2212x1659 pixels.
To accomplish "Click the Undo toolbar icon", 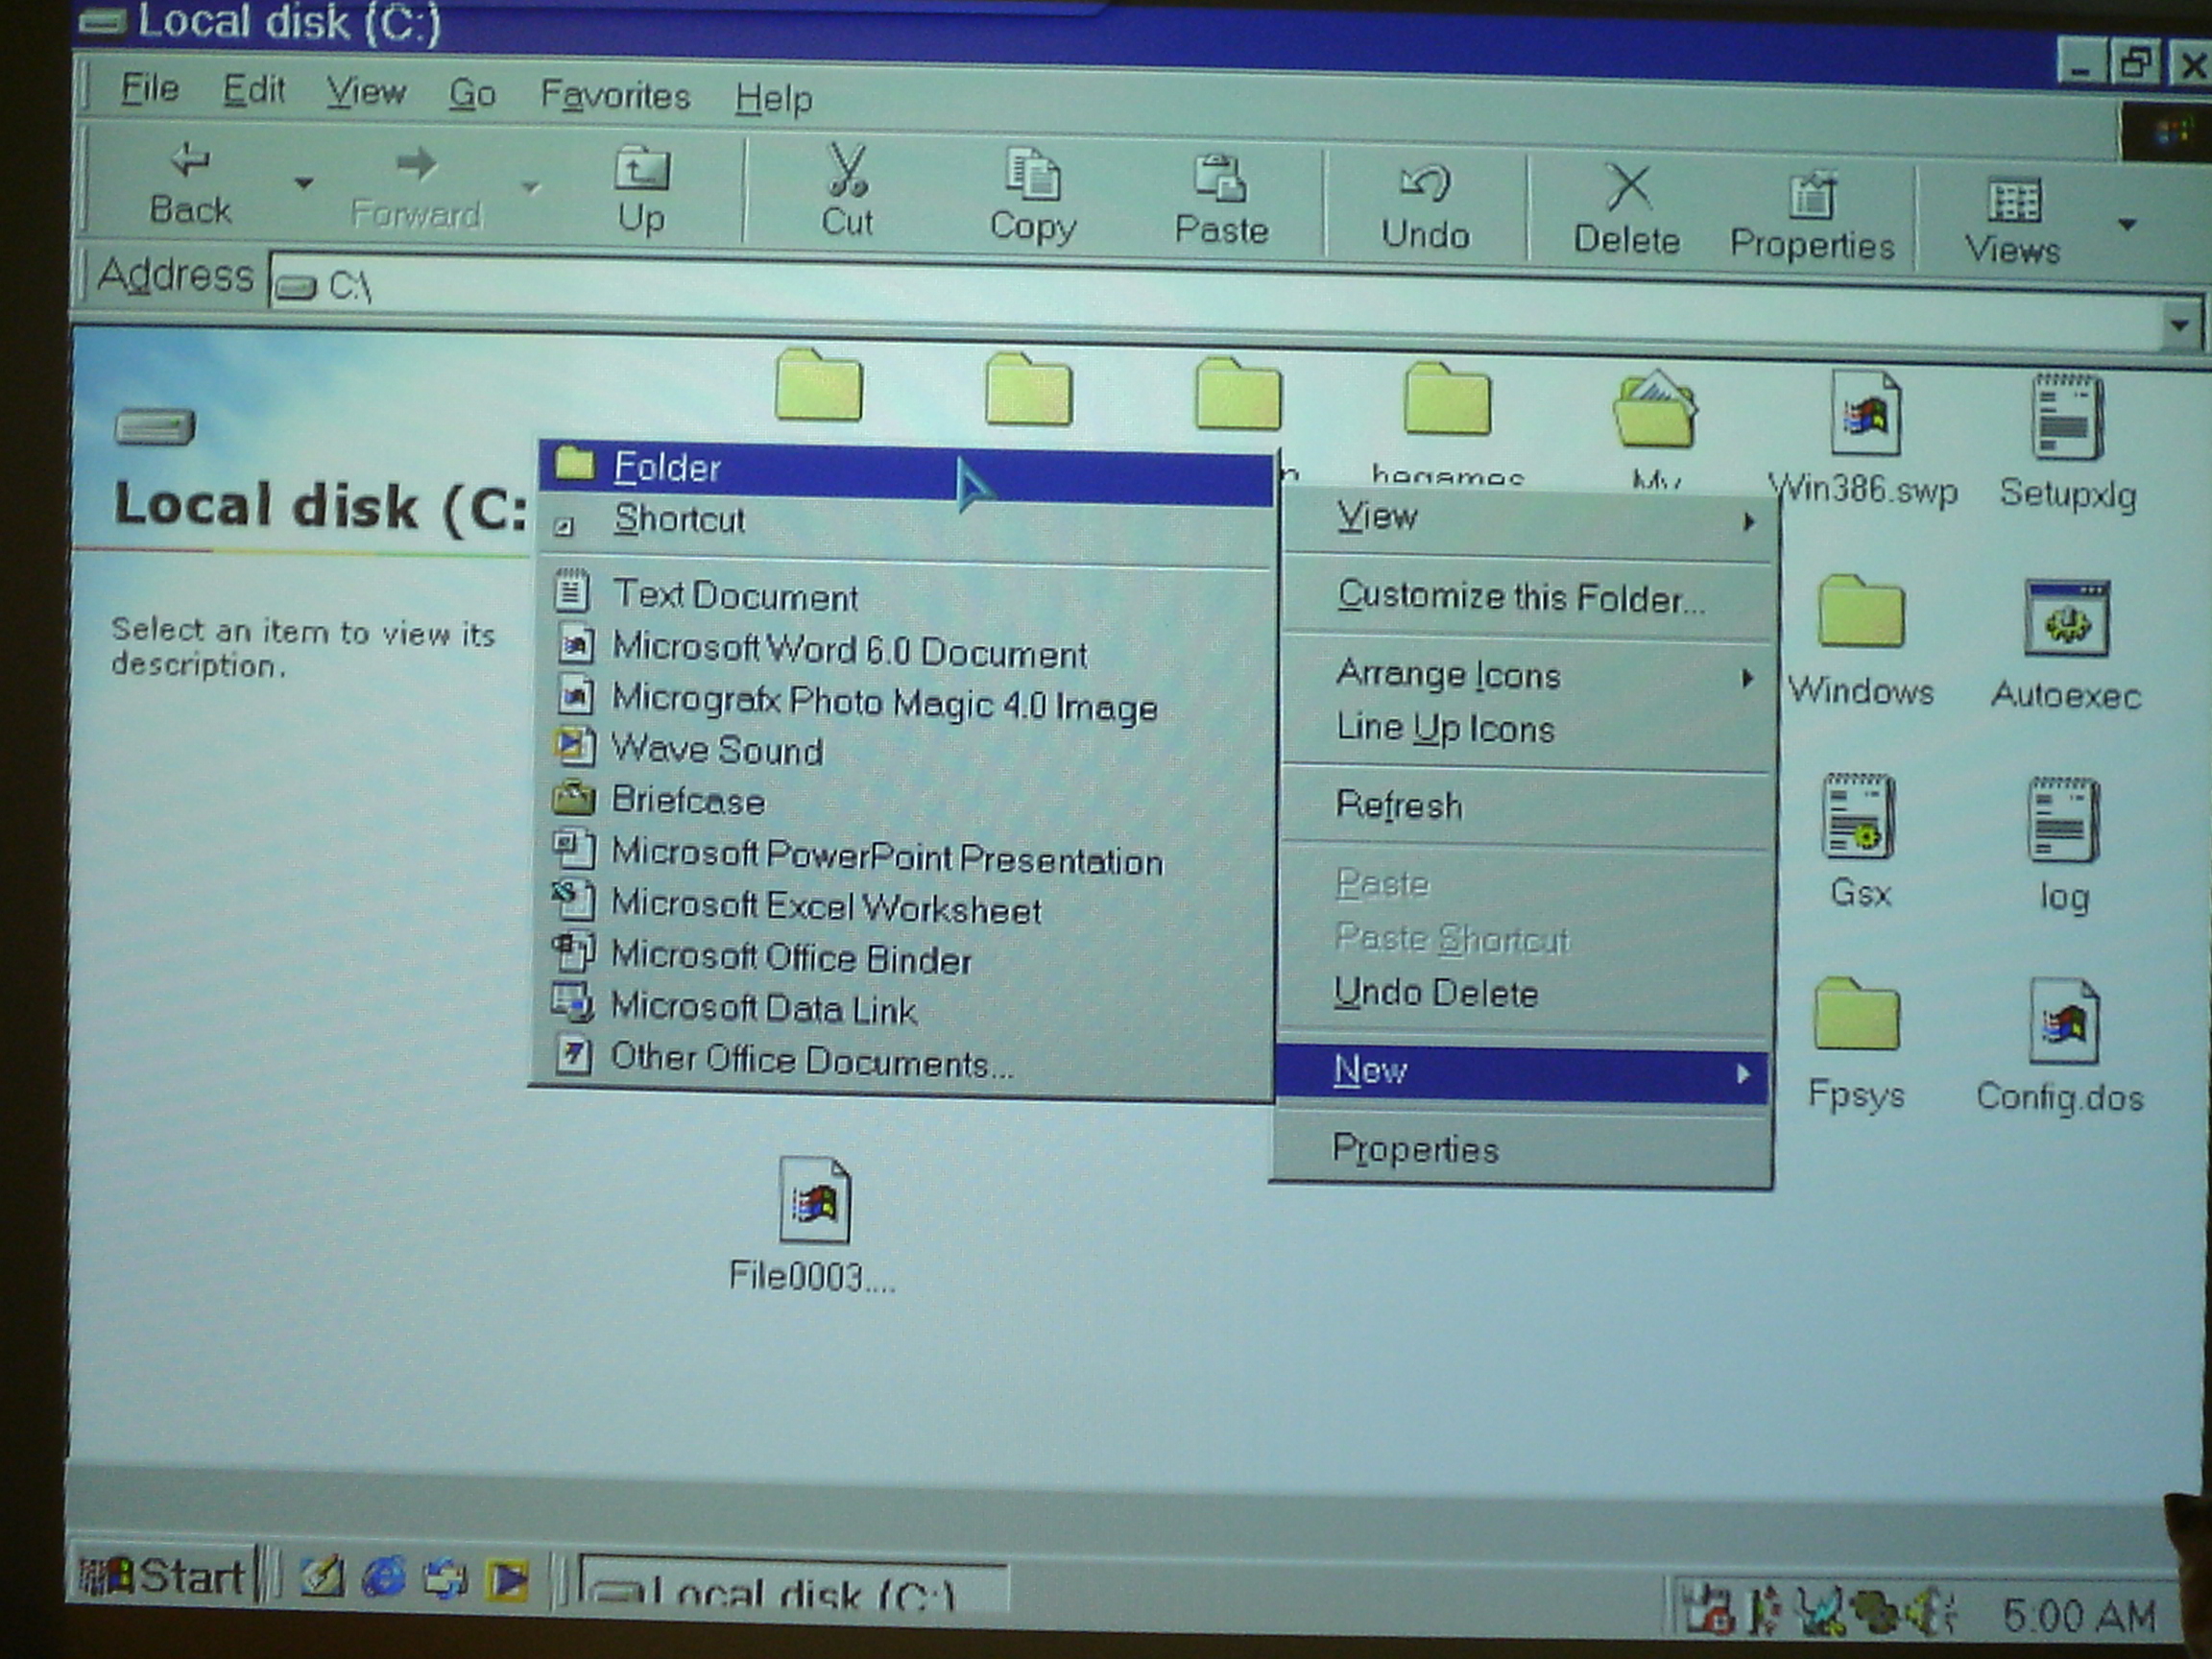I will [1424, 183].
